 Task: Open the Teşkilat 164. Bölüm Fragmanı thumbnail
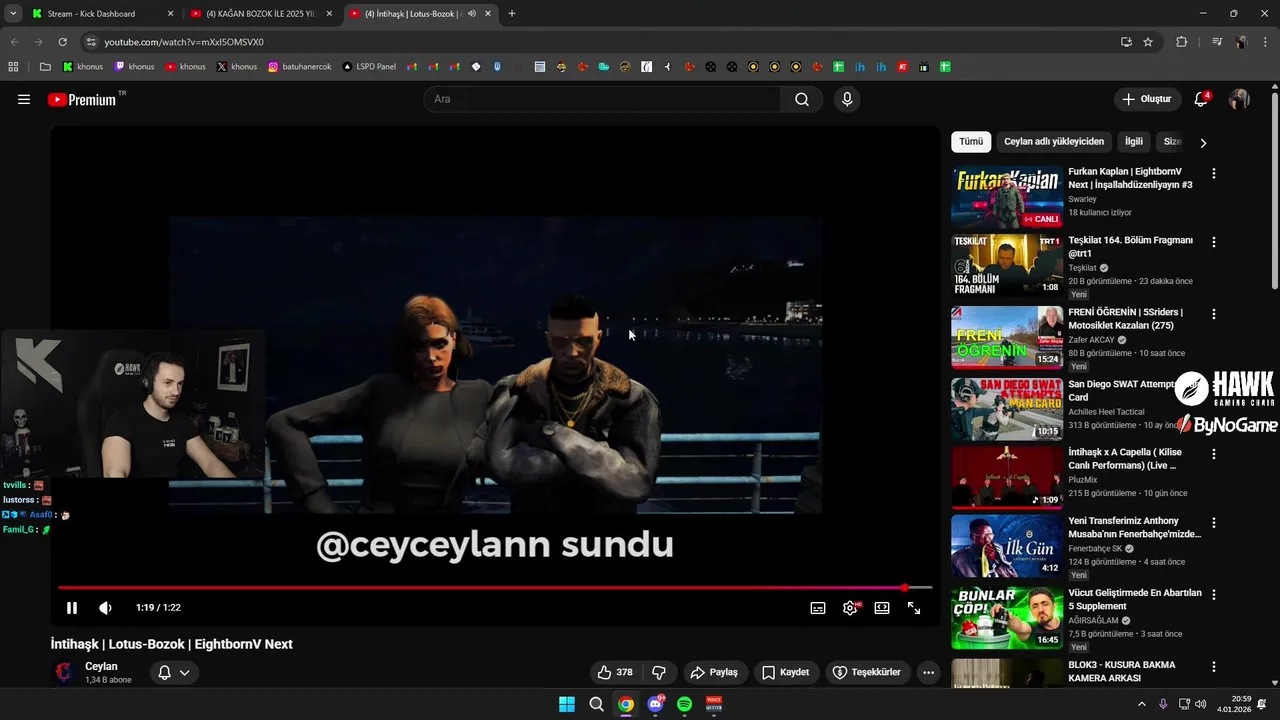[1007, 266]
